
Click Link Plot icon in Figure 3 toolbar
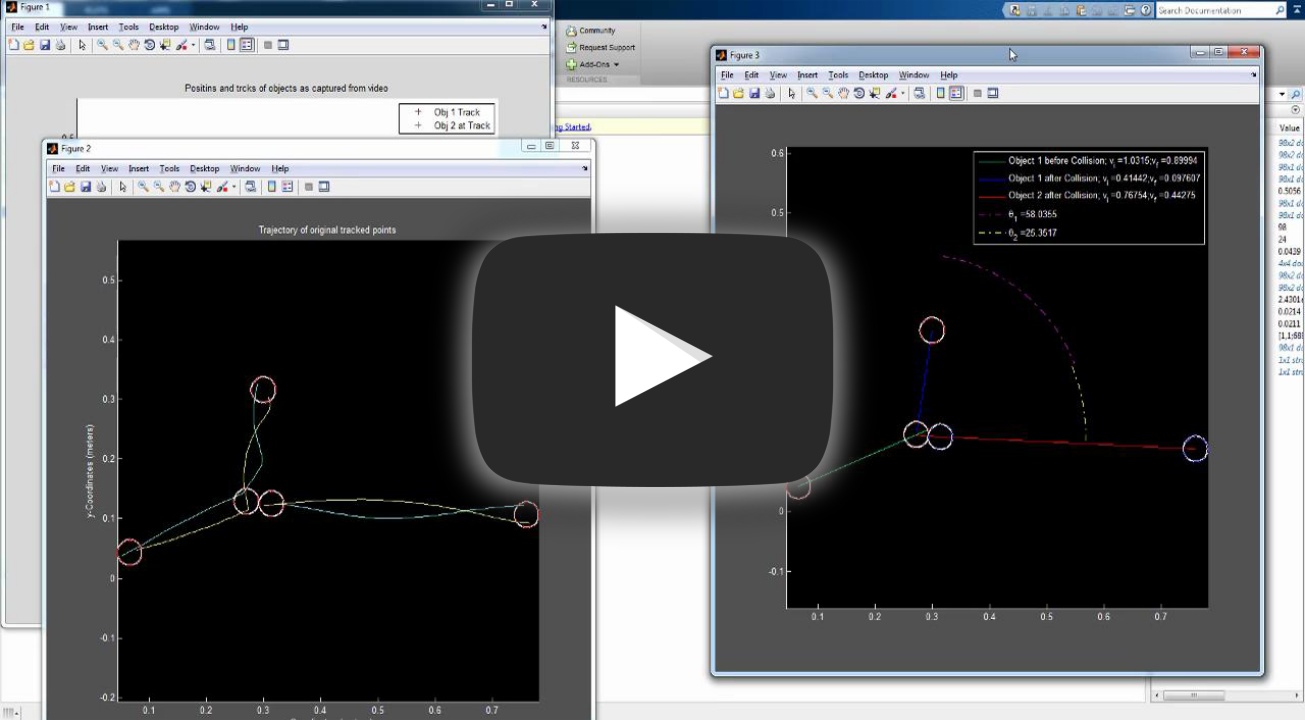tap(919, 93)
